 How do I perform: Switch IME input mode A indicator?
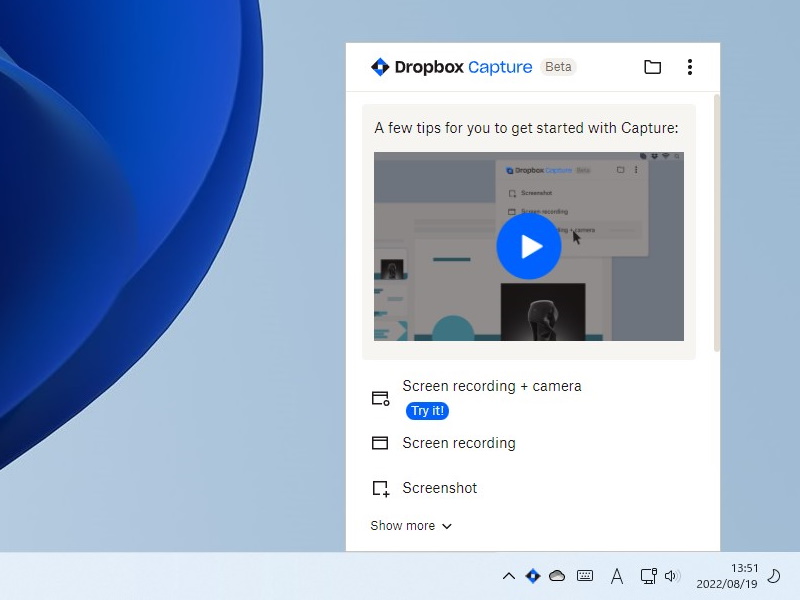pyautogui.click(x=617, y=577)
